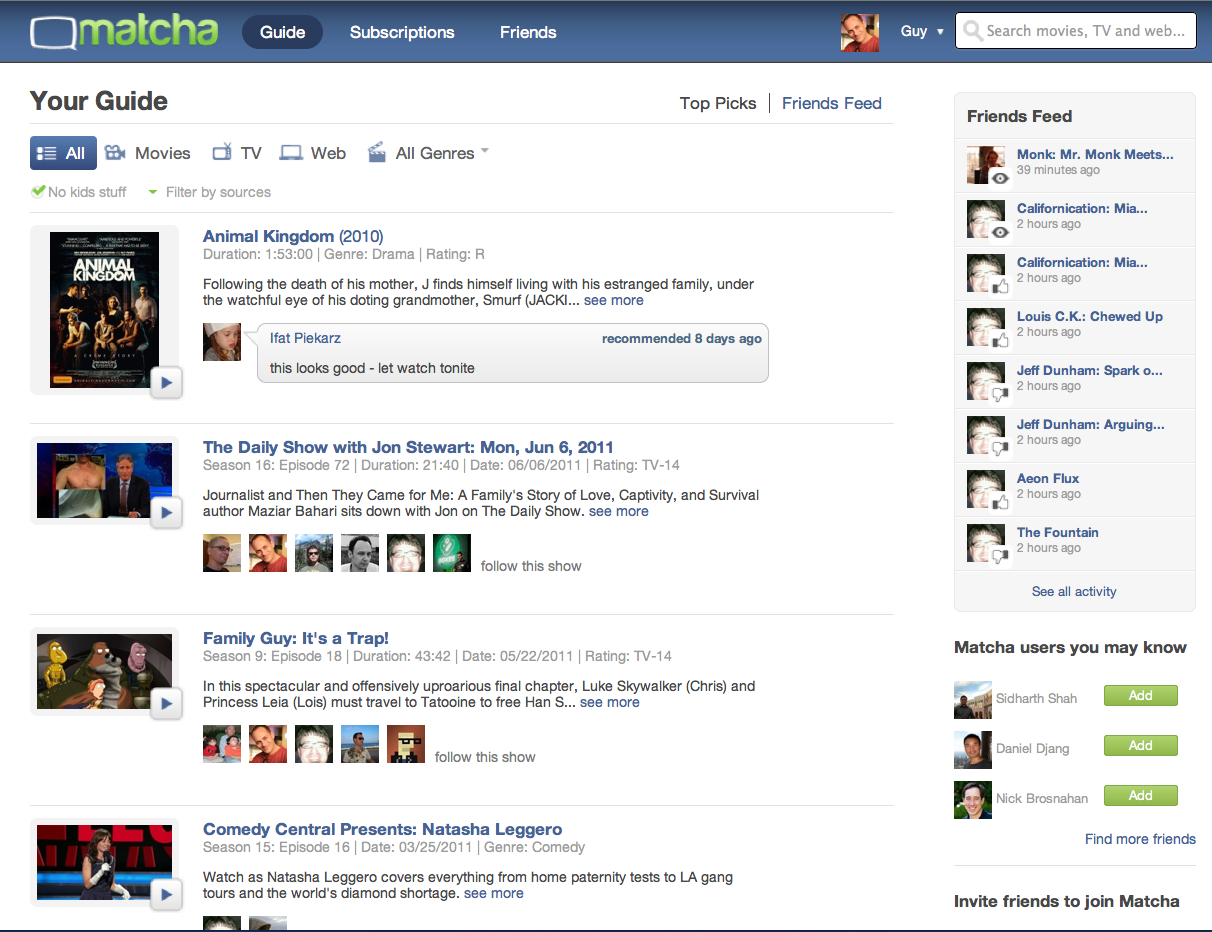Follow this show under The Daily Show
1212x932 pixels.
pos(531,566)
